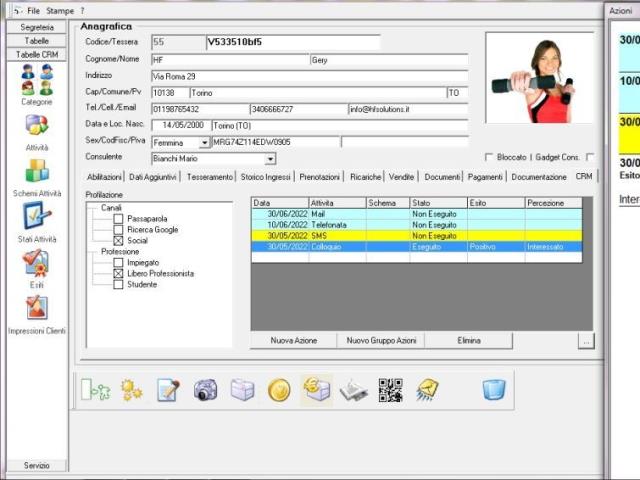Image resolution: width=640 pixels, height=480 pixels.
Task: Click the Nuovo Gruppo Azioni button
Action: (381, 340)
